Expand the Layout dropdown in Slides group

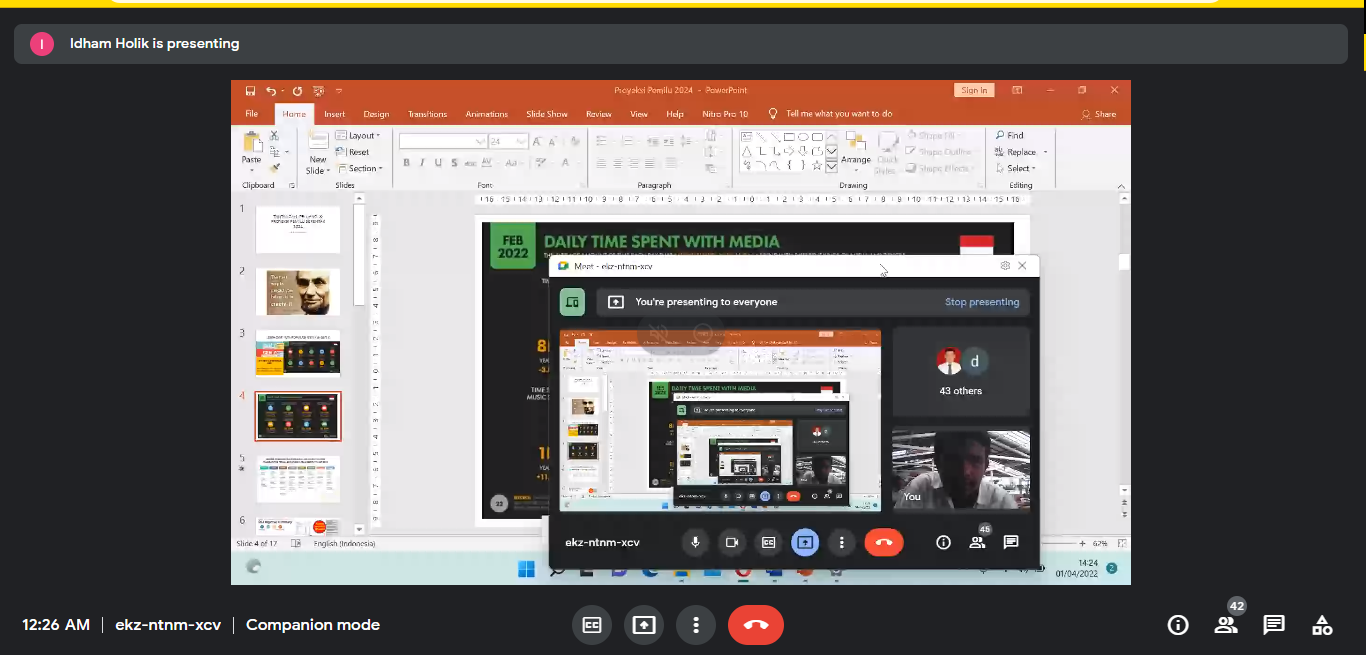click(359, 136)
